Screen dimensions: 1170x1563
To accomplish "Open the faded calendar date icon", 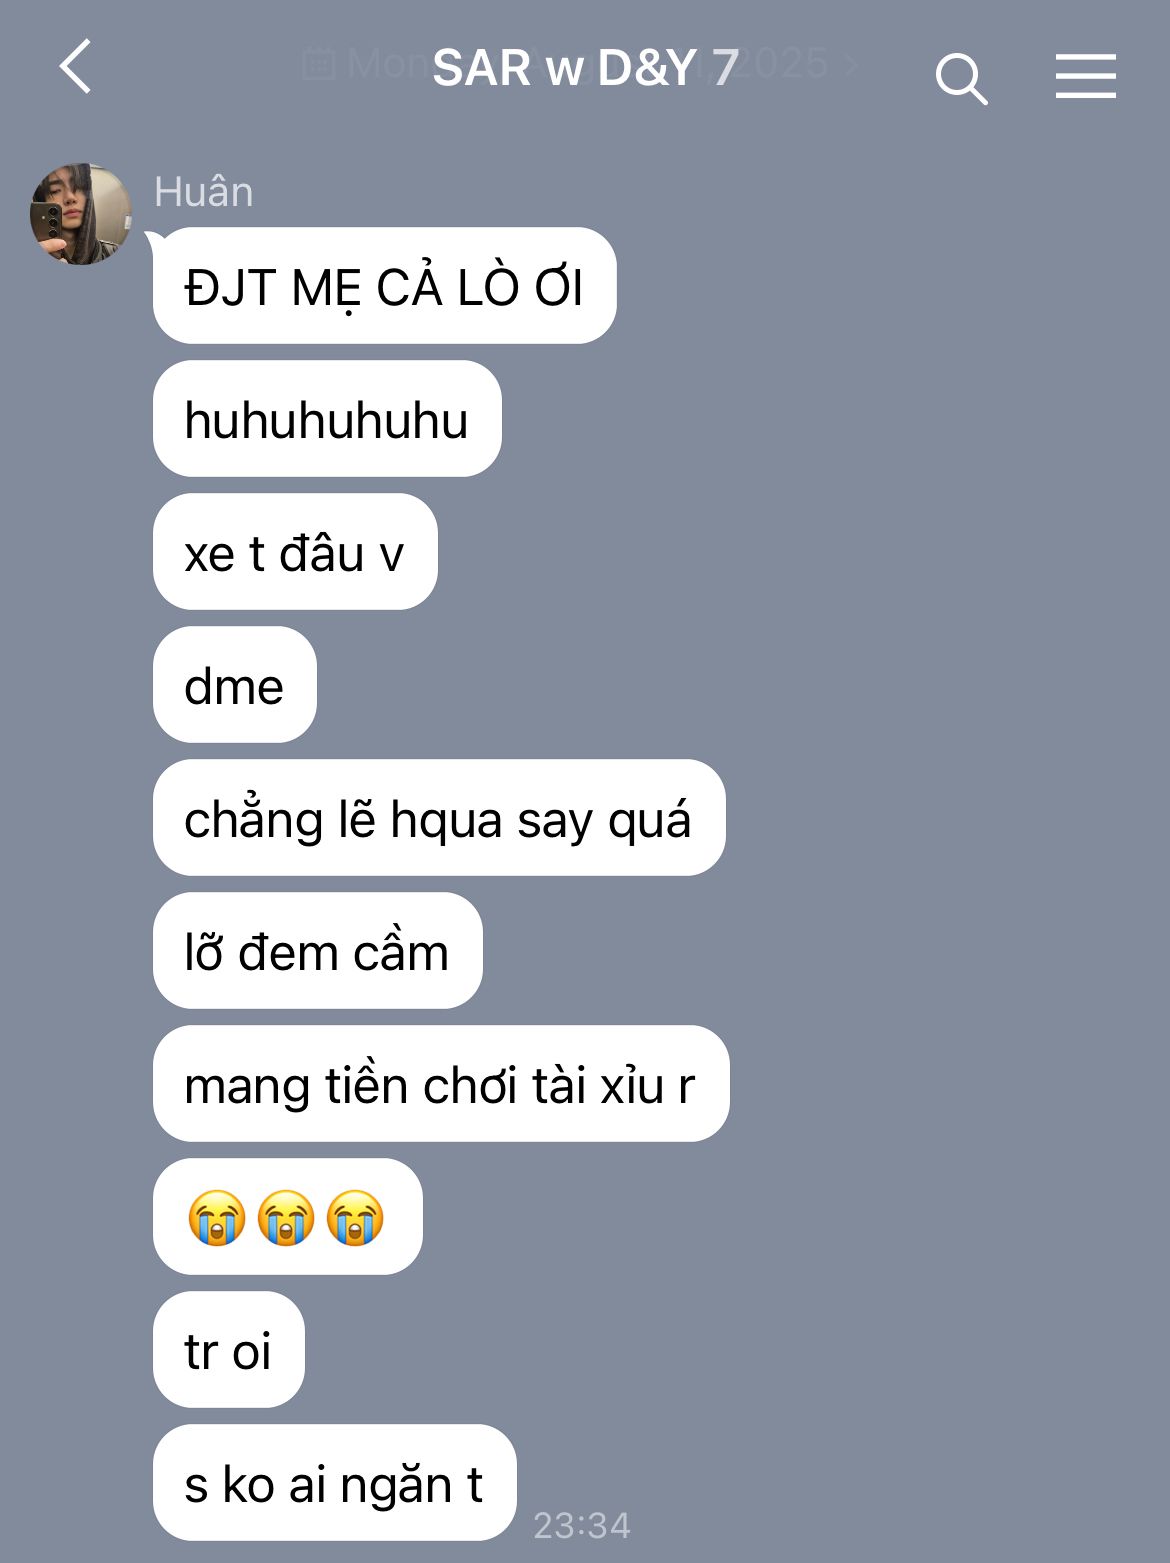I will [318, 65].
